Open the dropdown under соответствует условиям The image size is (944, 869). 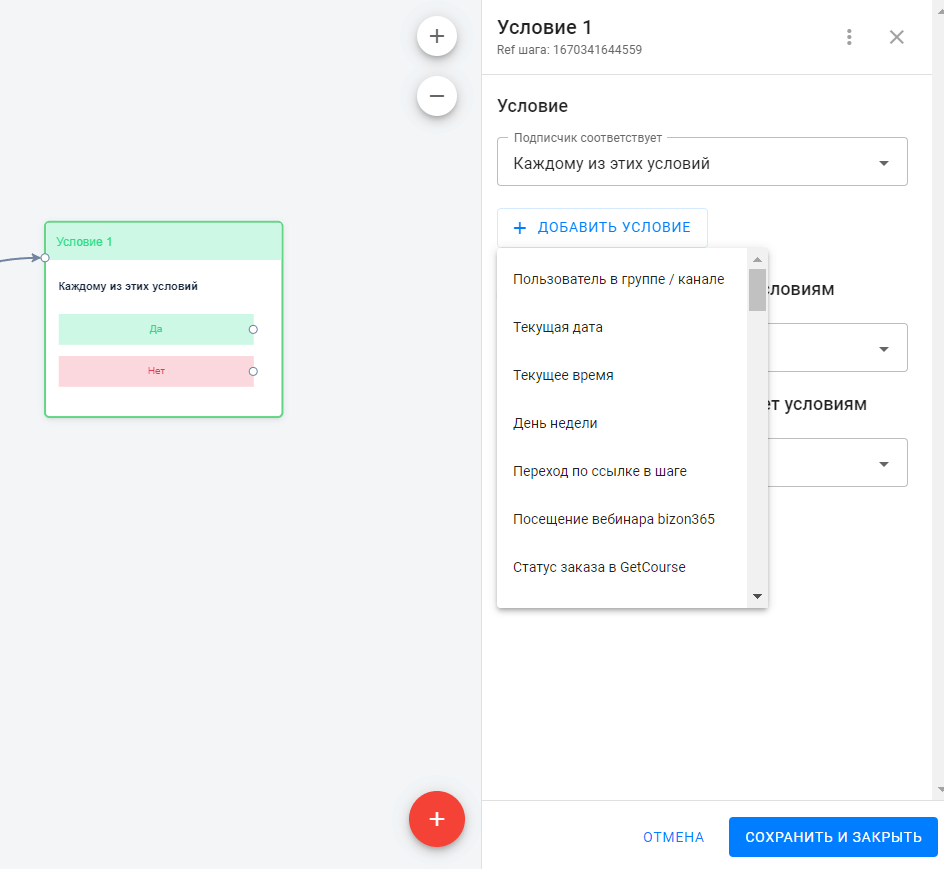pos(883,349)
